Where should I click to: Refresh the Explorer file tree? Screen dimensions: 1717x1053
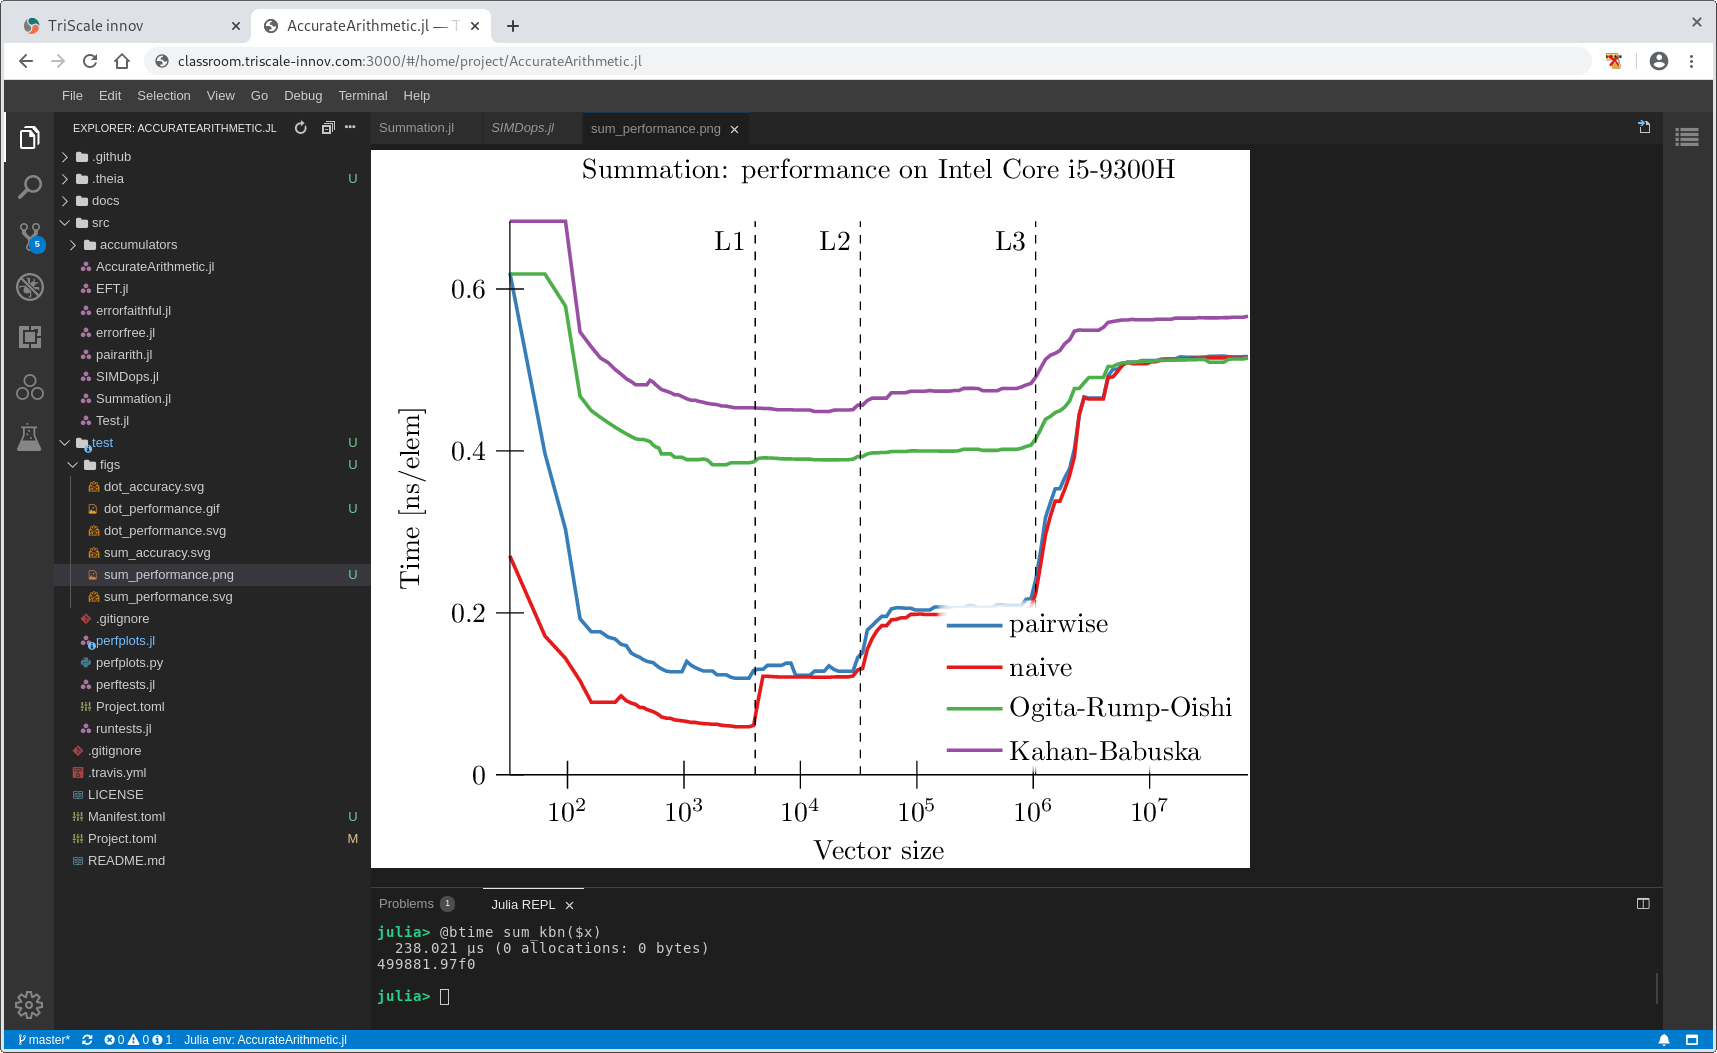[x=301, y=128]
